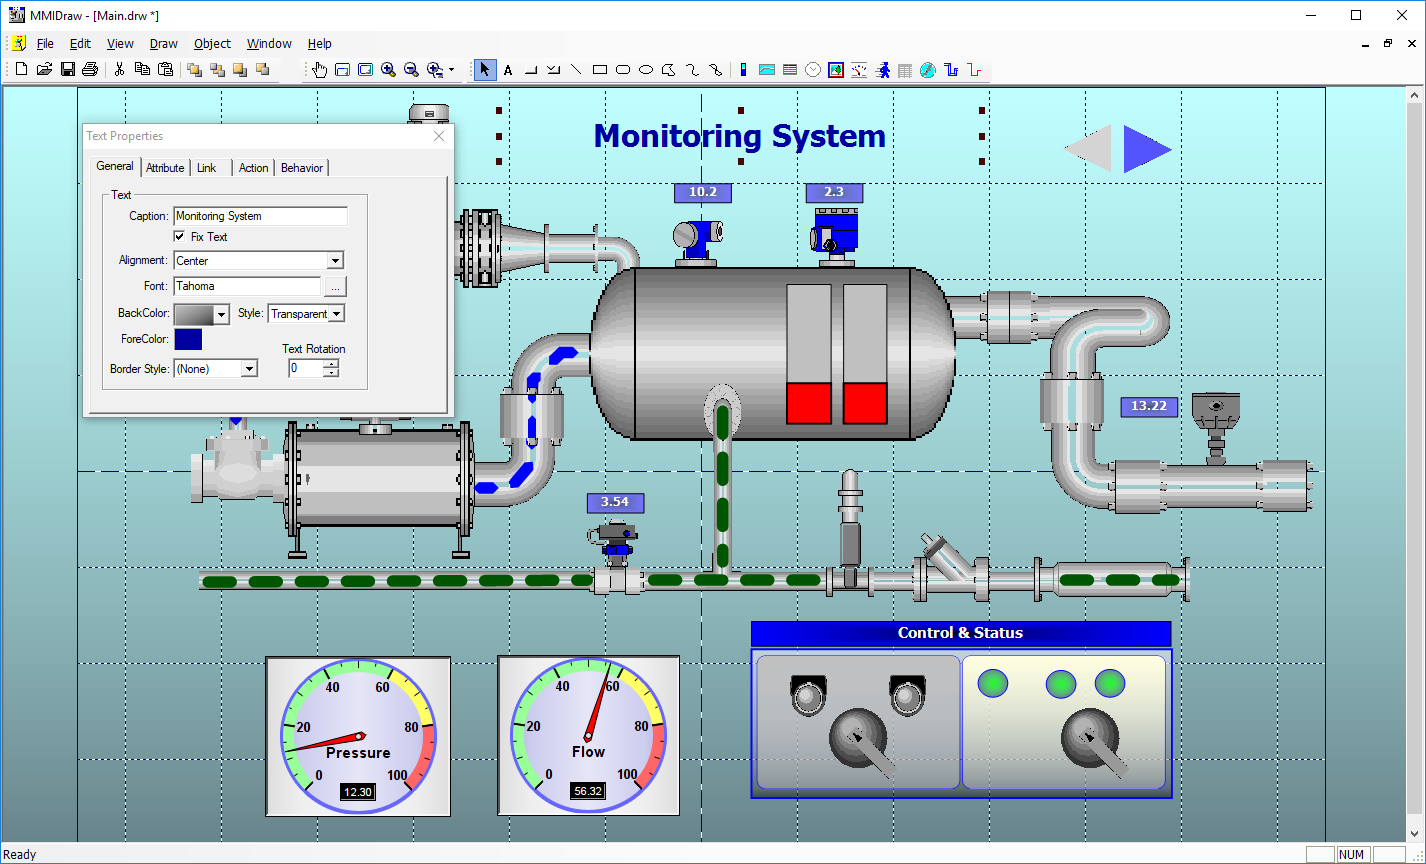Open the Style Transparent dropdown

click(337, 314)
